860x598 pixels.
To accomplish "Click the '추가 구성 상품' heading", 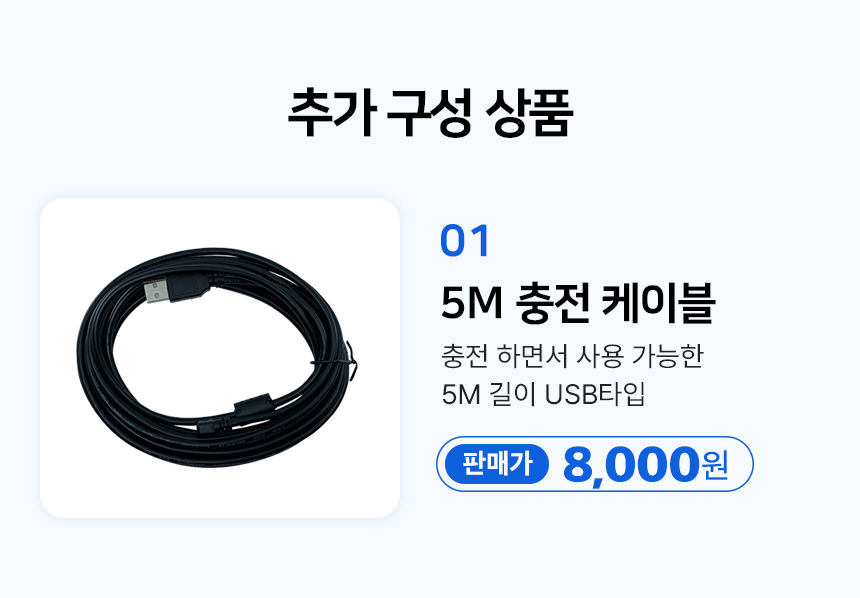I will click(430, 114).
